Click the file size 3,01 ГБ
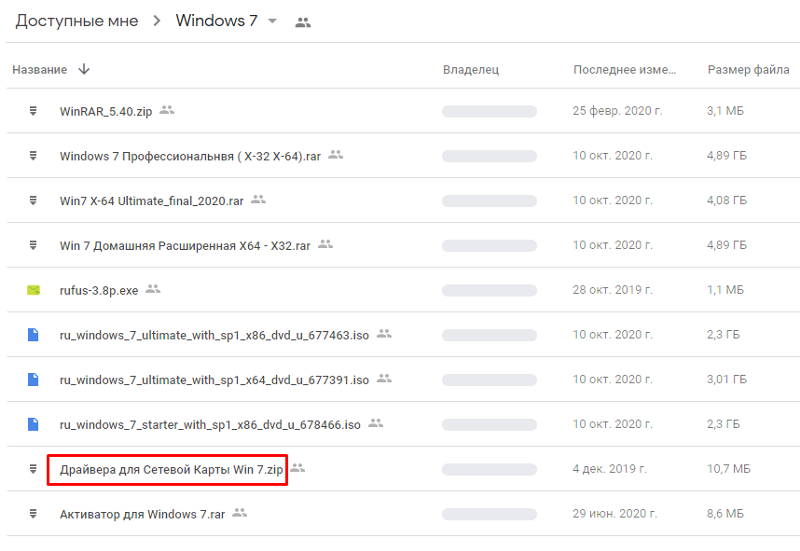 pyautogui.click(x=727, y=380)
